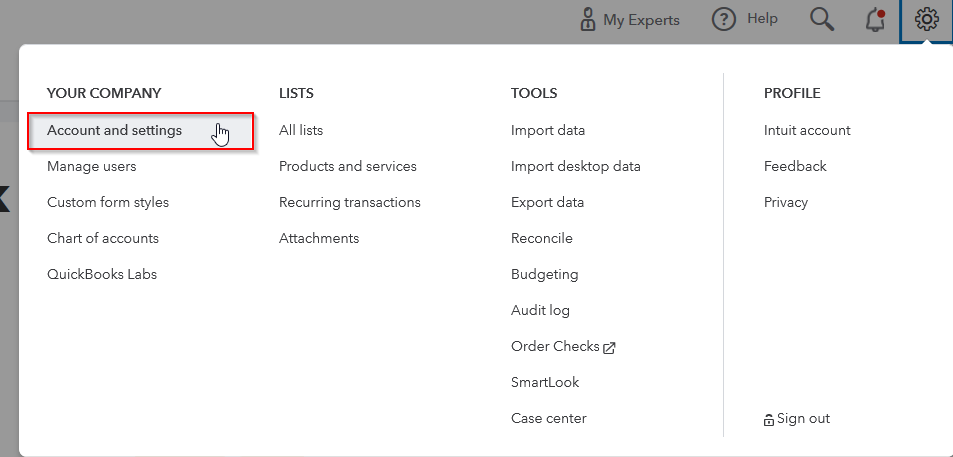The width and height of the screenshot is (953, 457).
Task: Open the Settings gear icon
Action: tap(926, 20)
